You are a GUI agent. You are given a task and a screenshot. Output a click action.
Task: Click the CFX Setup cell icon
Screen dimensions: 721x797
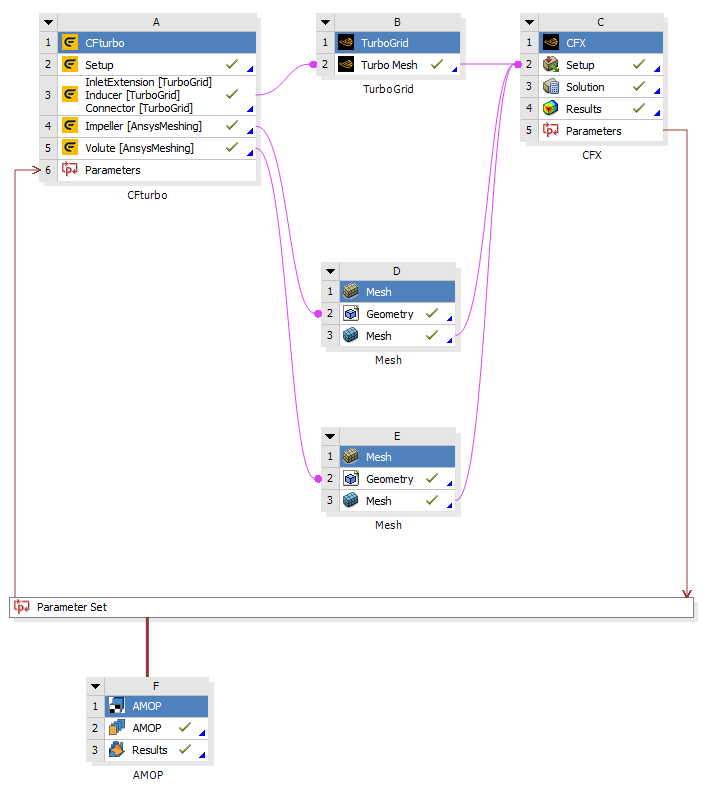coord(551,65)
